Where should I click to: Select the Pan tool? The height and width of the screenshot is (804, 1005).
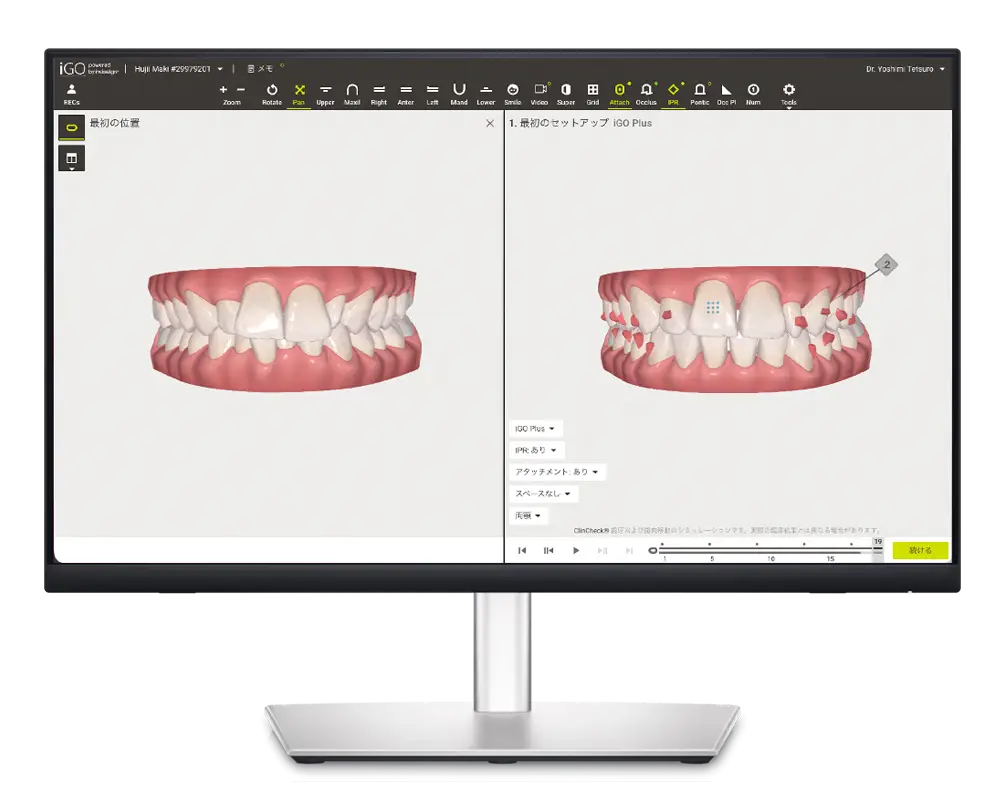[x=299, y=94]
